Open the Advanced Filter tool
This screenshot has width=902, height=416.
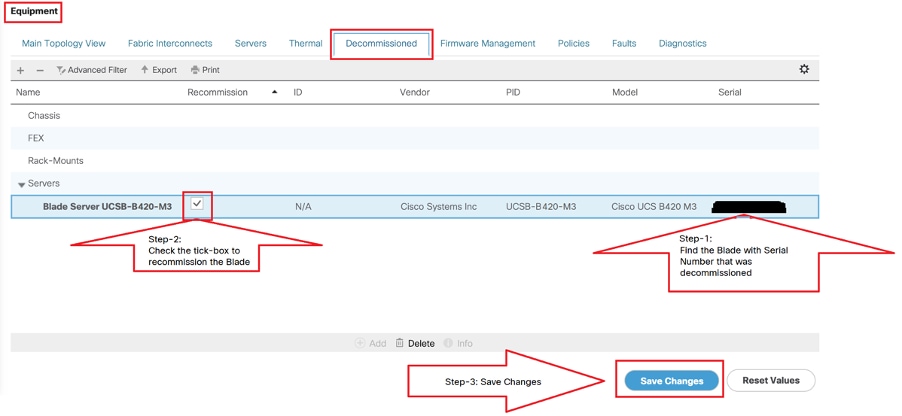(x=91, y=70)
